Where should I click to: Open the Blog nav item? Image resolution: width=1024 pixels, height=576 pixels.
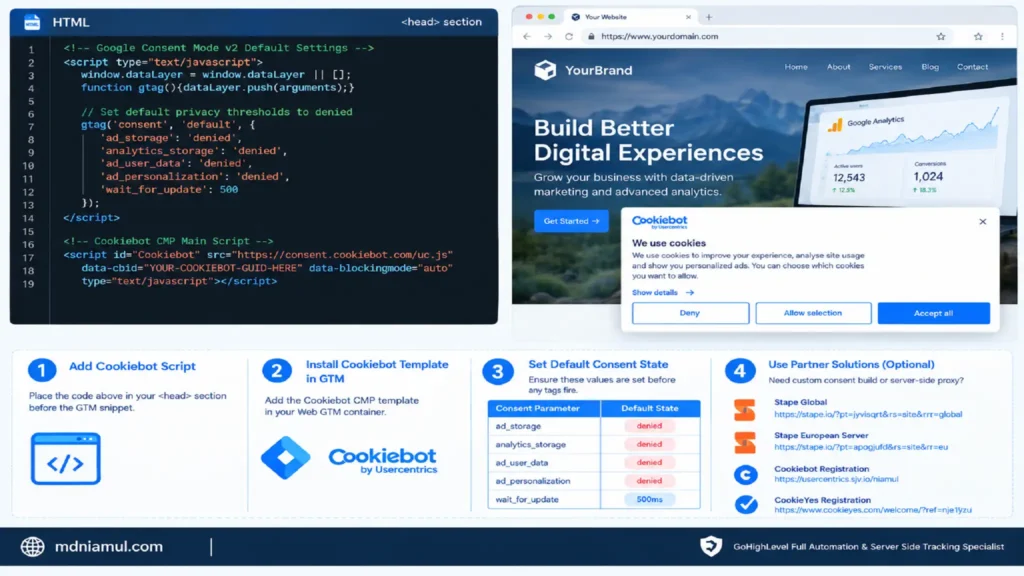click(x=930, y=67)
